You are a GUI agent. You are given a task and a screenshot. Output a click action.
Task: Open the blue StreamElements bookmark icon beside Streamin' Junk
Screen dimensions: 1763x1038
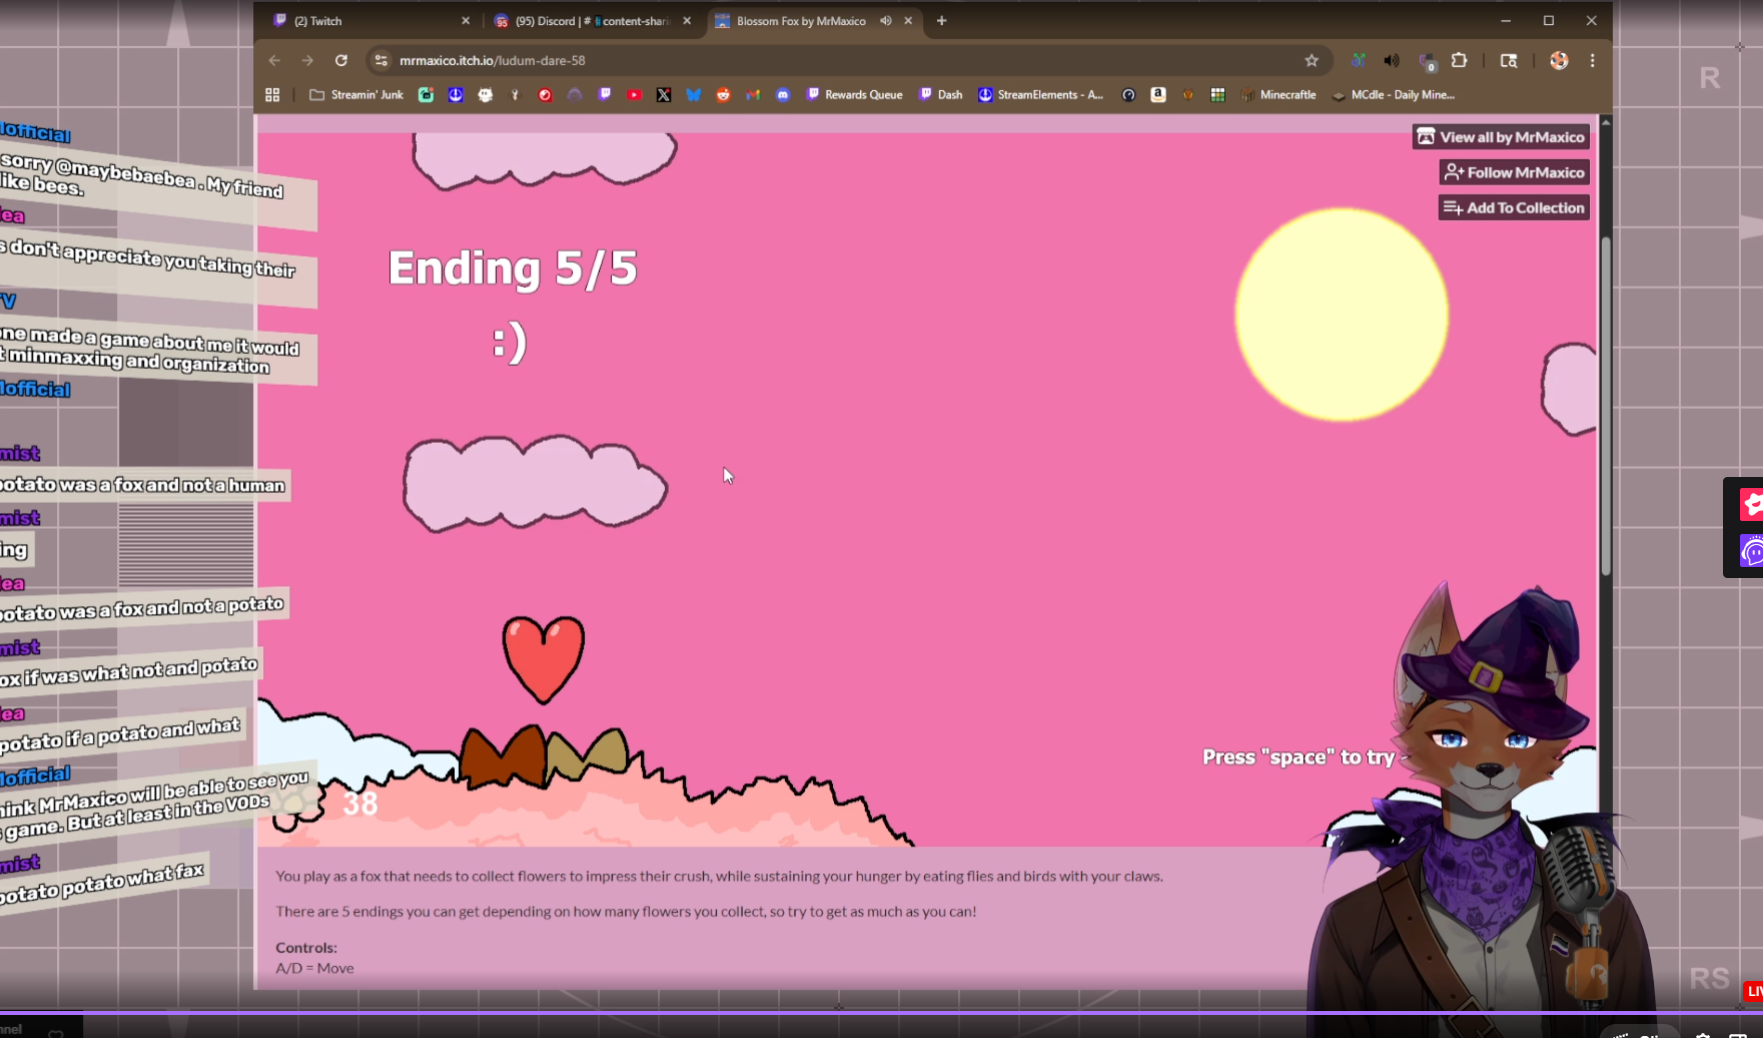[x=456, y=95]
